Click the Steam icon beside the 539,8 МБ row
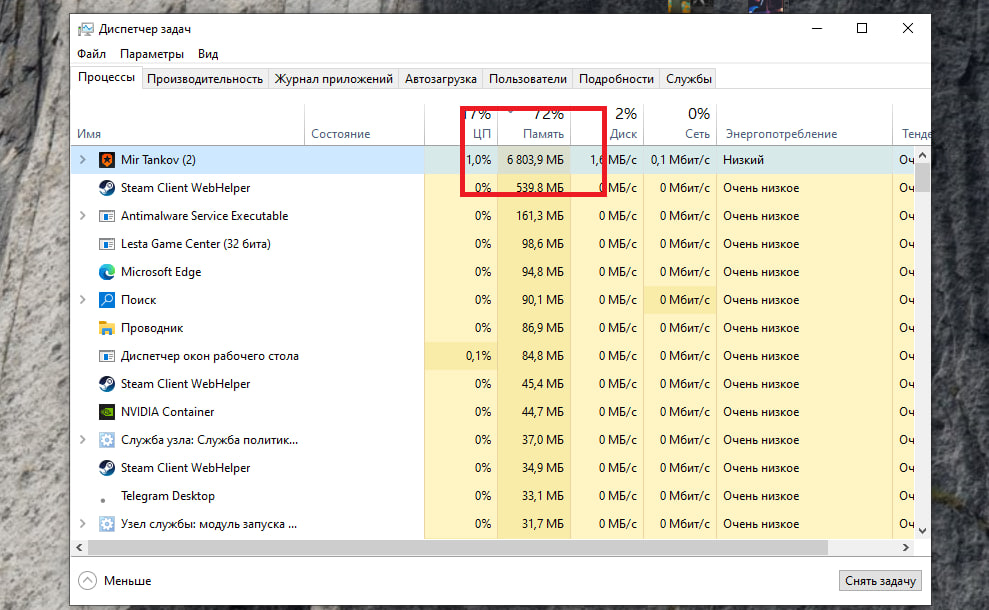This screenshot has width=989, height=610. coord(107,187)
